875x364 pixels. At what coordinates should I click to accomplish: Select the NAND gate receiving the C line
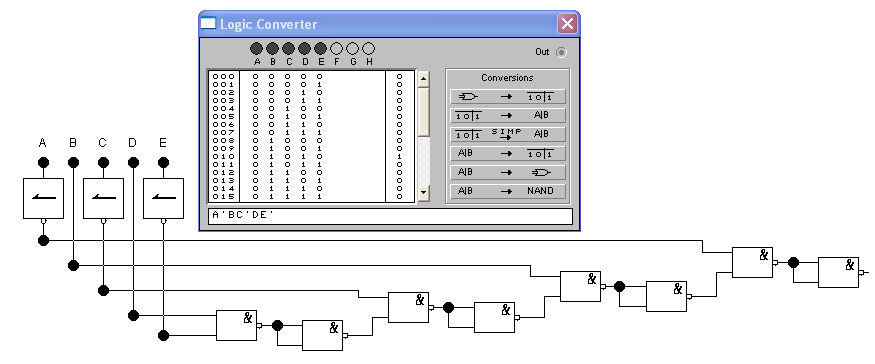tap(408, 307)
